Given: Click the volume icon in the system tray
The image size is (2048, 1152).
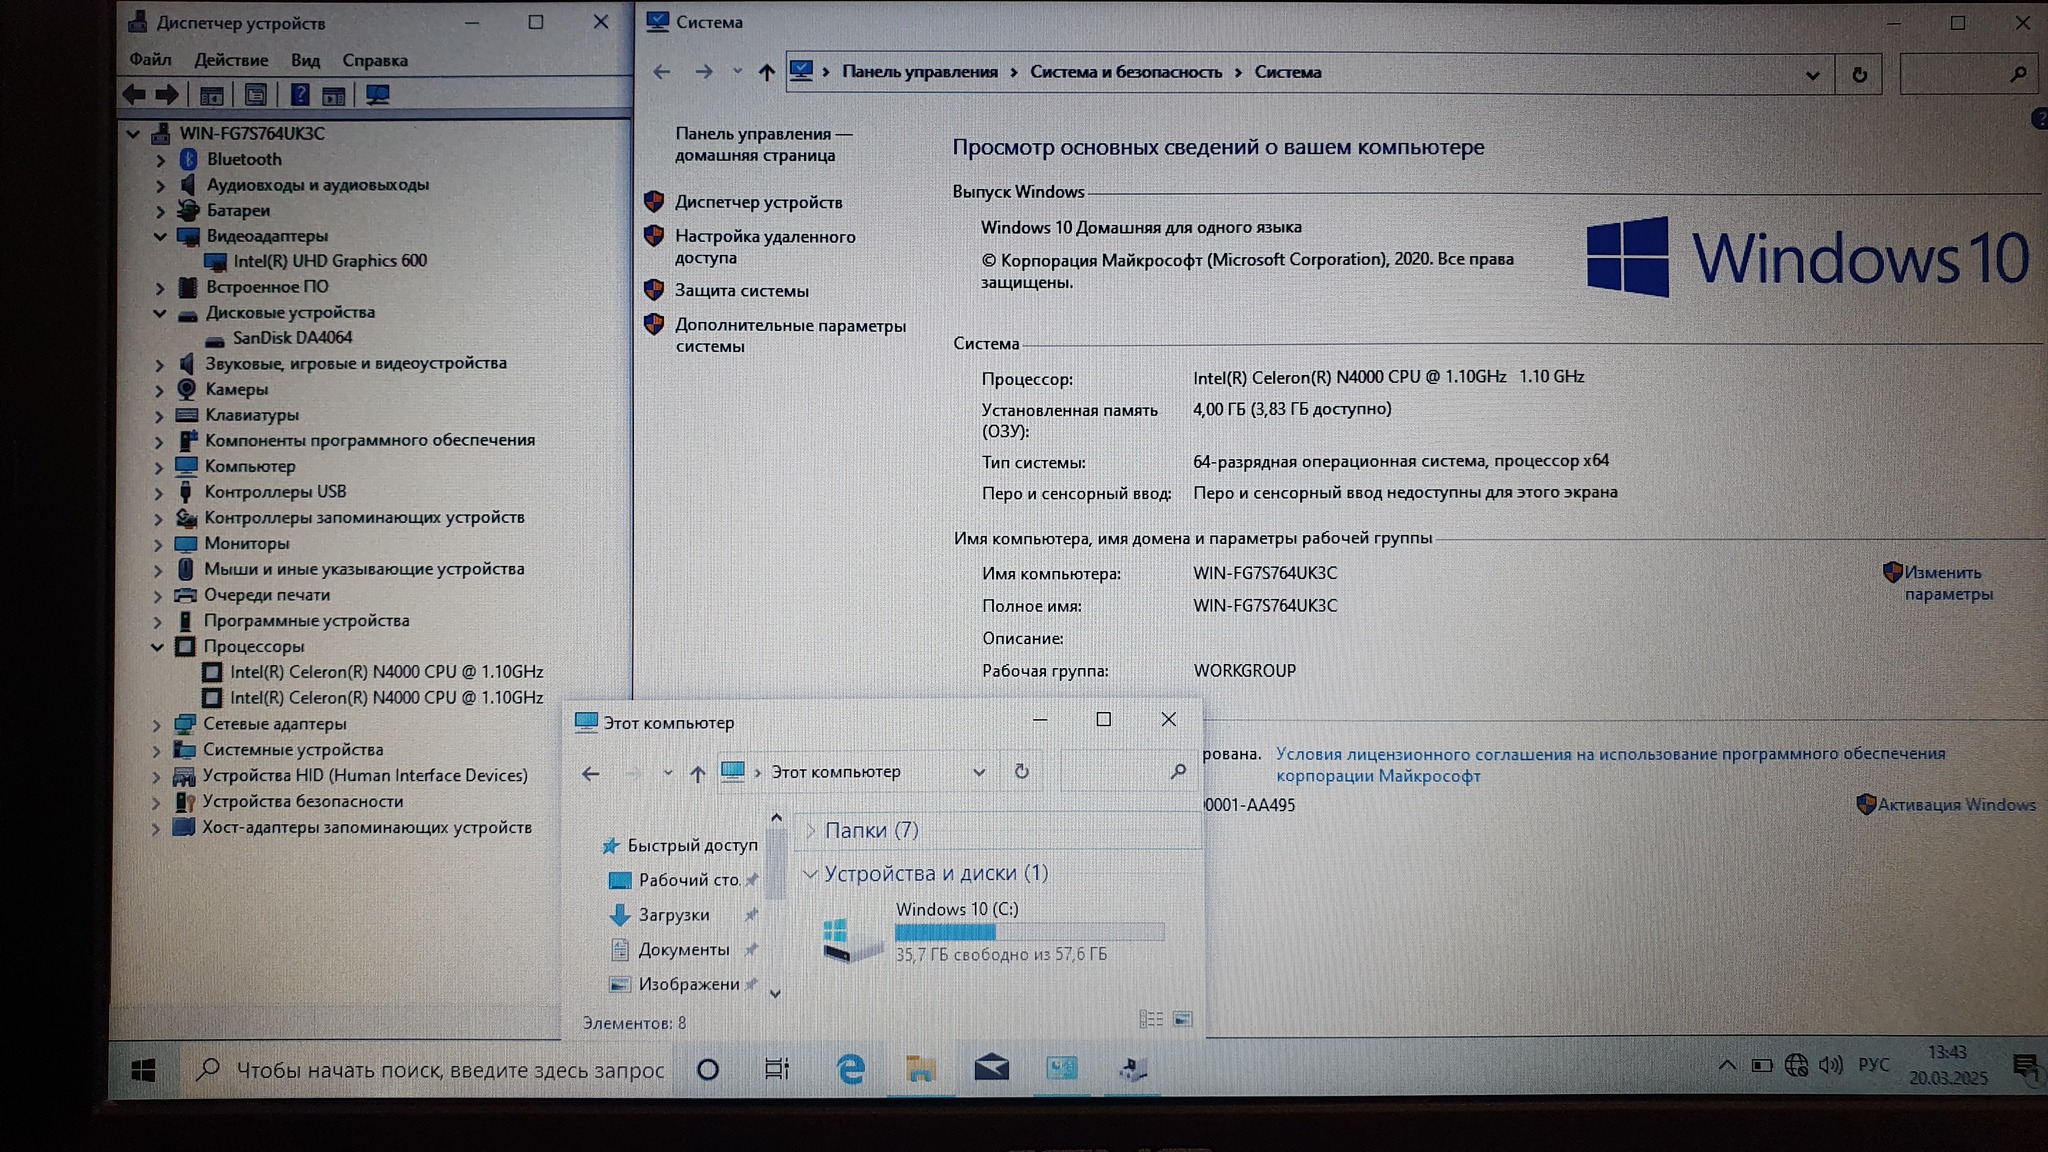Looking at the screenshot, I should 1830,1065.
